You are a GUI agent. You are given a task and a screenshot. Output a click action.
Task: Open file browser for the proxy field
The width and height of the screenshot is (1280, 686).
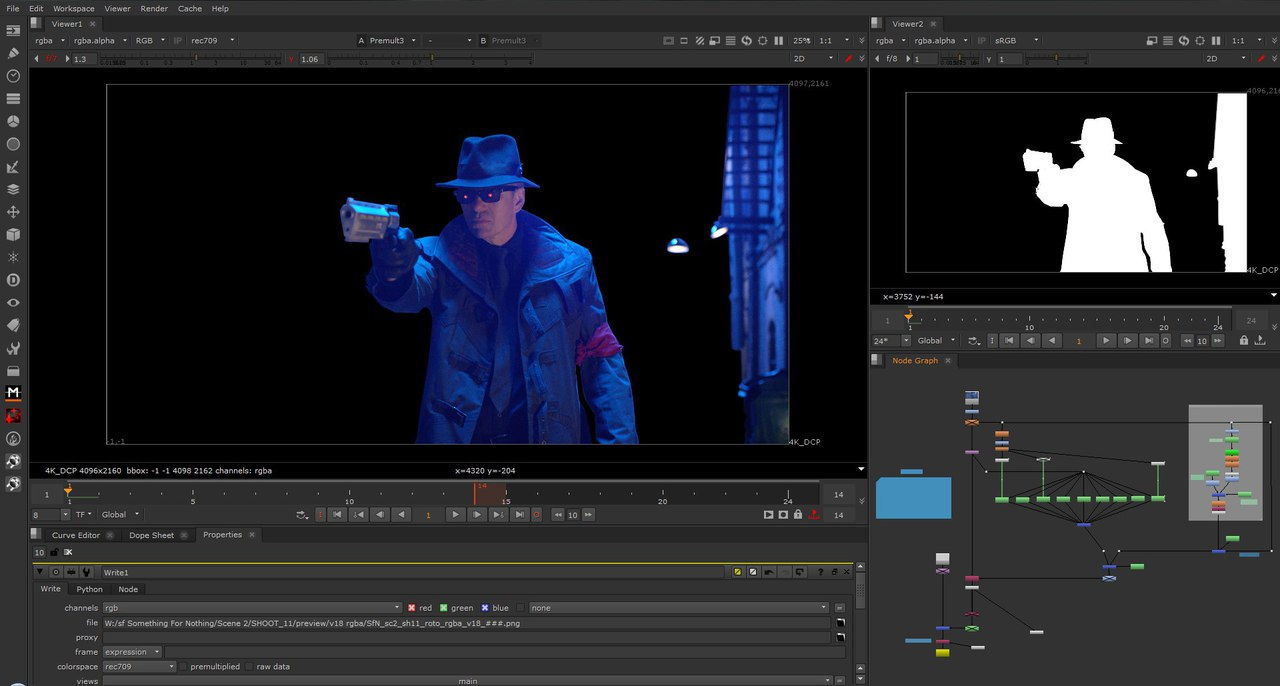pyautogui.click(x=841, y=637)
